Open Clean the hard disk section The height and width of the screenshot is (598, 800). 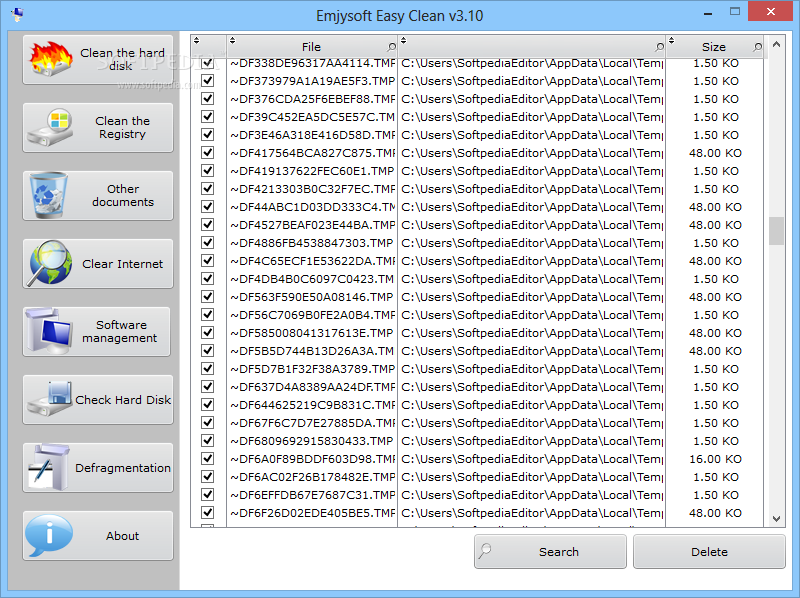[98, 59]
